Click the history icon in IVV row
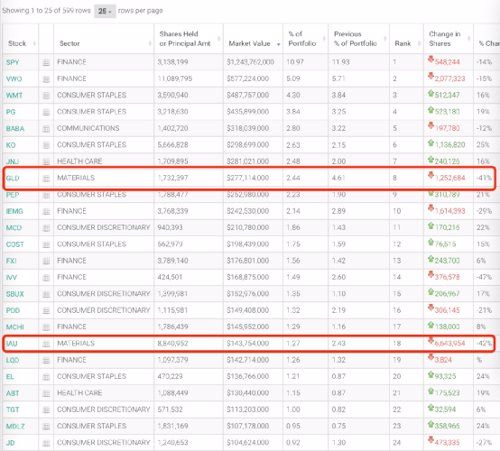 pyautogui.click(x=46, y=278)
